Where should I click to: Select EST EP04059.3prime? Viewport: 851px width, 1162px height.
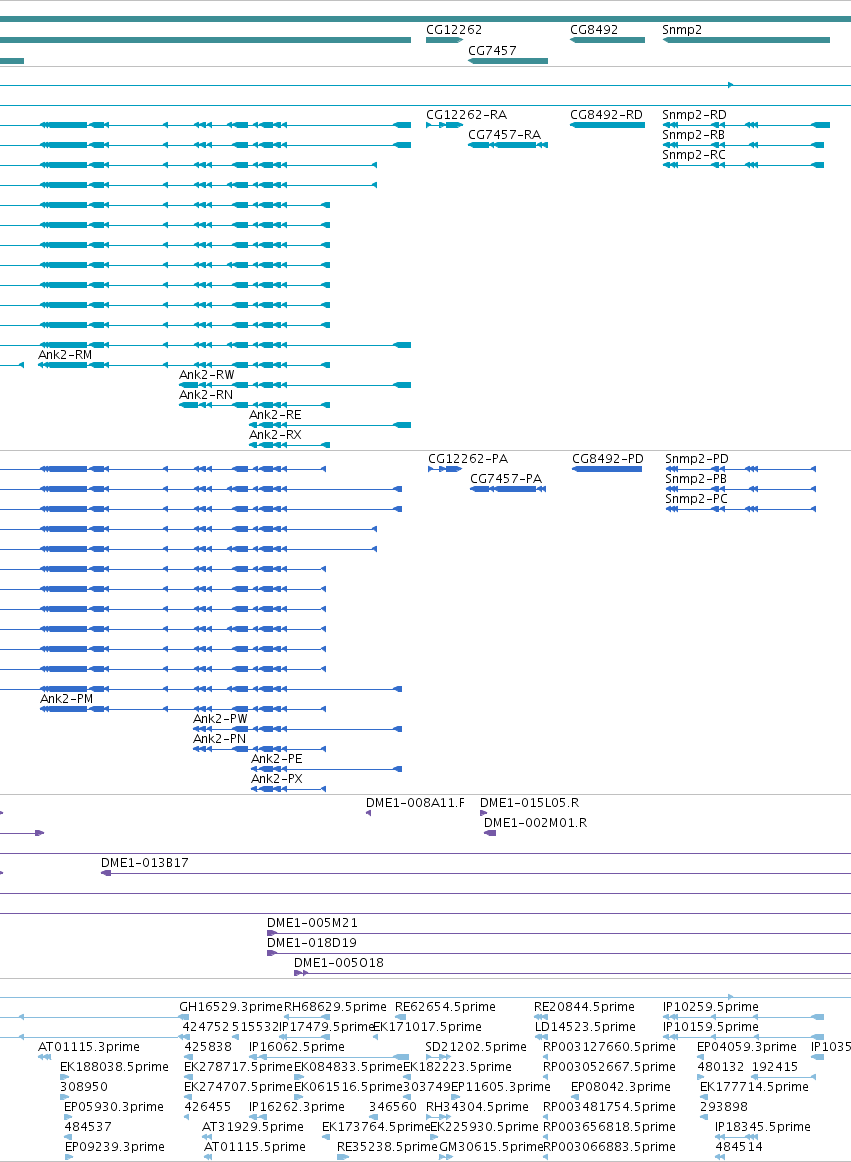pyautogui.click(x=746, y=1046)
